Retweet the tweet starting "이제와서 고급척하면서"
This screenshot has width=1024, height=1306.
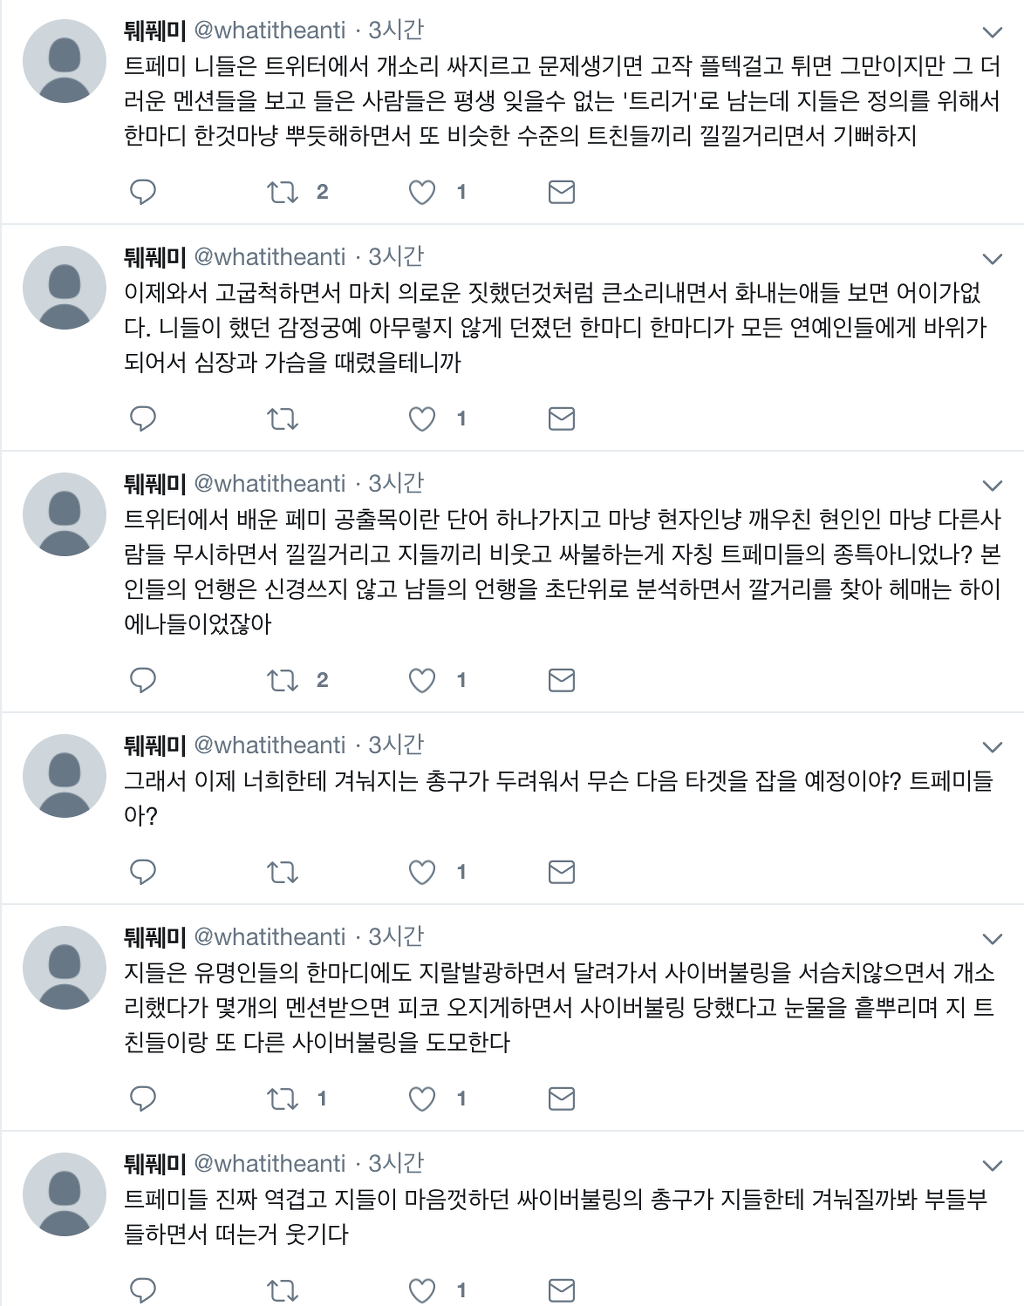(x=283, y=419)
